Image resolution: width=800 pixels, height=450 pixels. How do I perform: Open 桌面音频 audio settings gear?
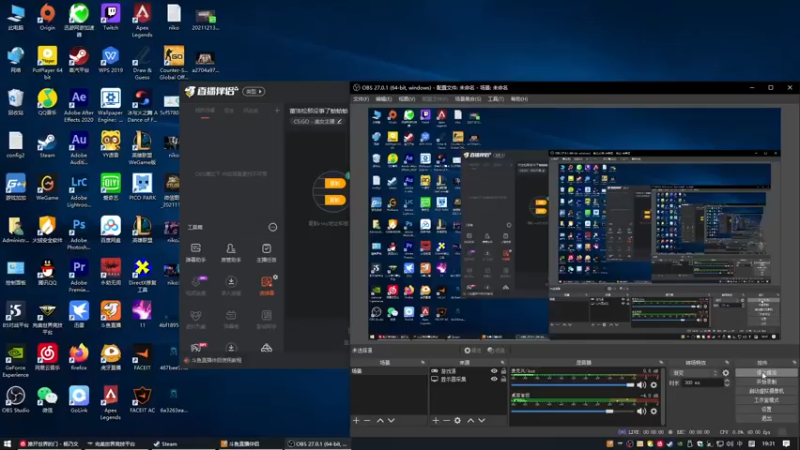coord(654,411)
